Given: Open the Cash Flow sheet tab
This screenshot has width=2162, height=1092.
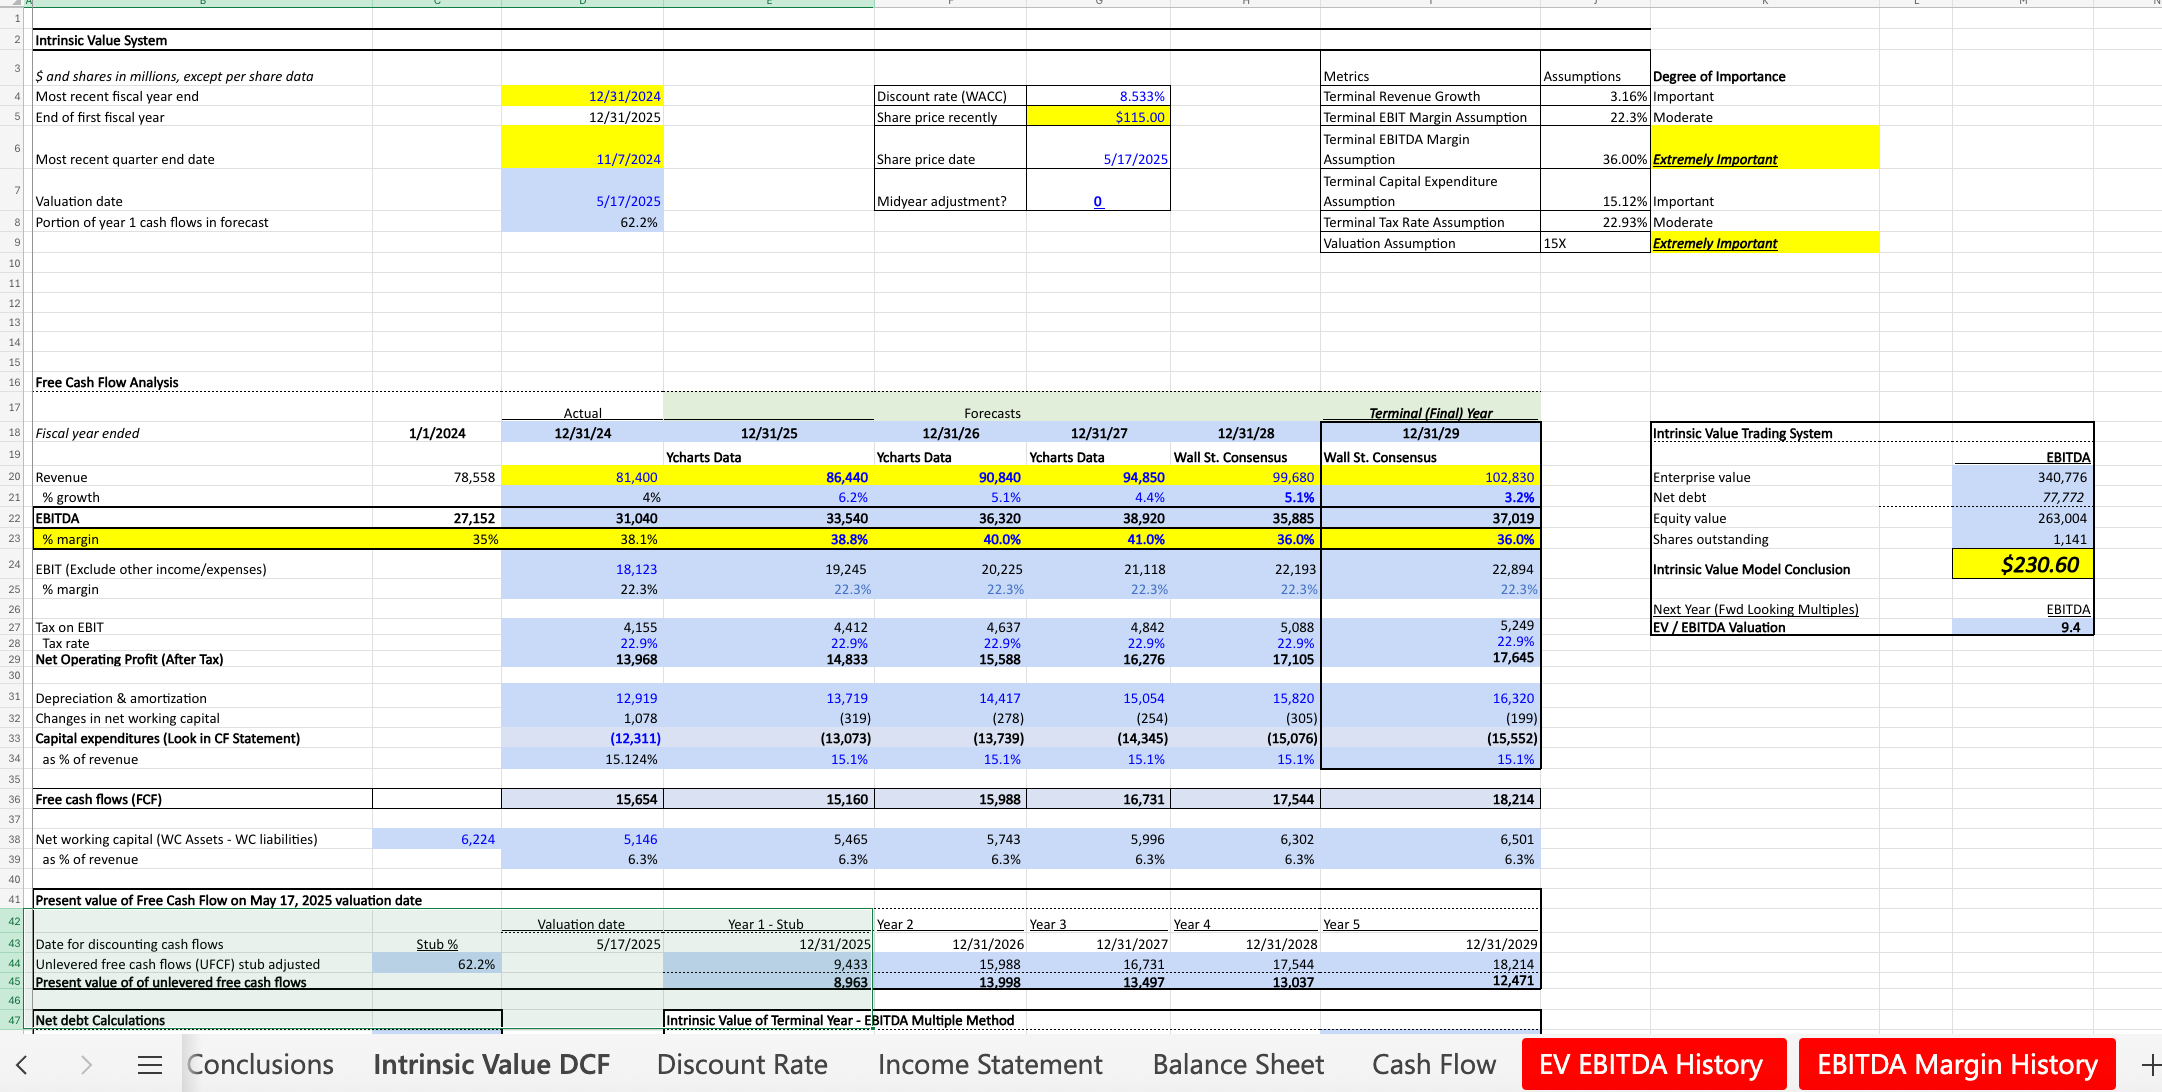Looking at the screenshot, I should tap(1434, 1065).
